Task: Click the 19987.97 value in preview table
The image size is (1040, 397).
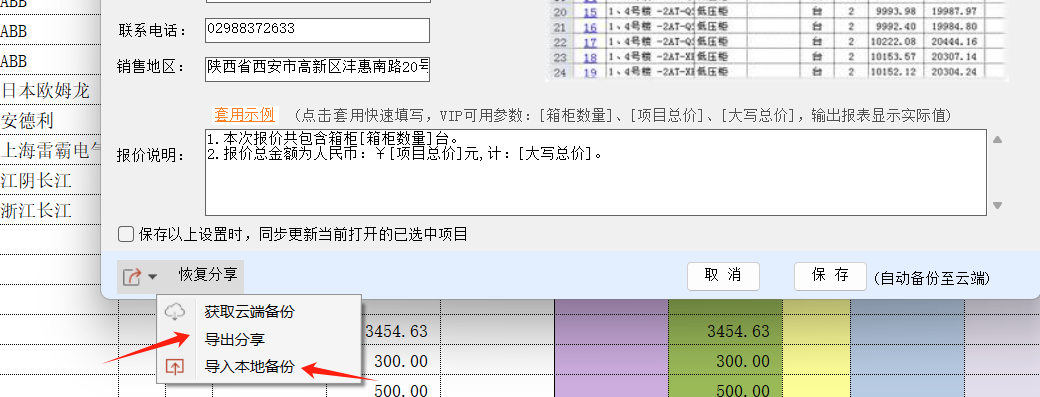Action: pyautogui.click(x=953, y=12)
